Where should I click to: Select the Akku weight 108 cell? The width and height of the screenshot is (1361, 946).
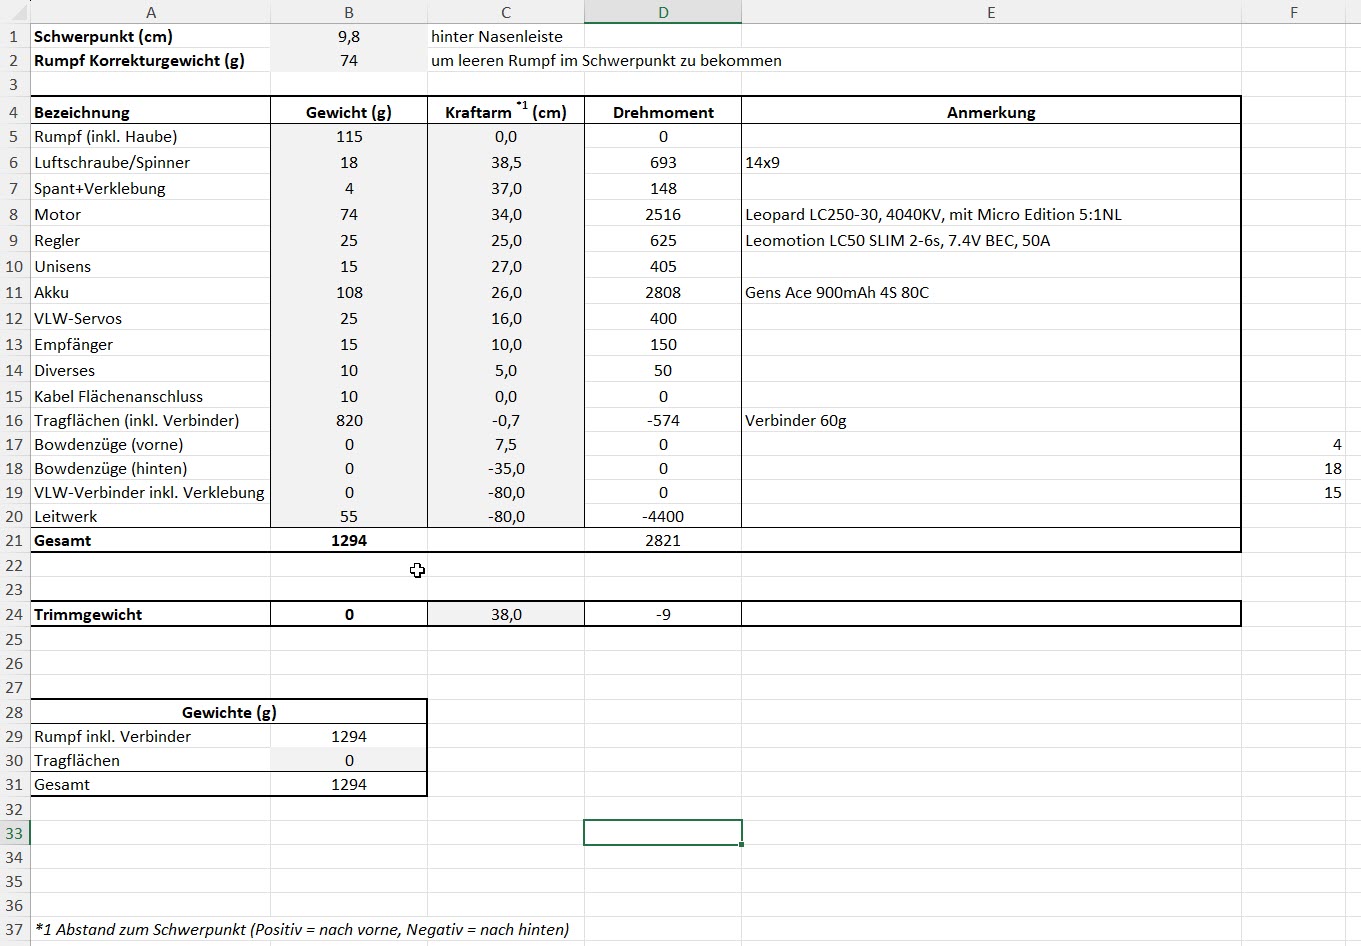(349, 292)
